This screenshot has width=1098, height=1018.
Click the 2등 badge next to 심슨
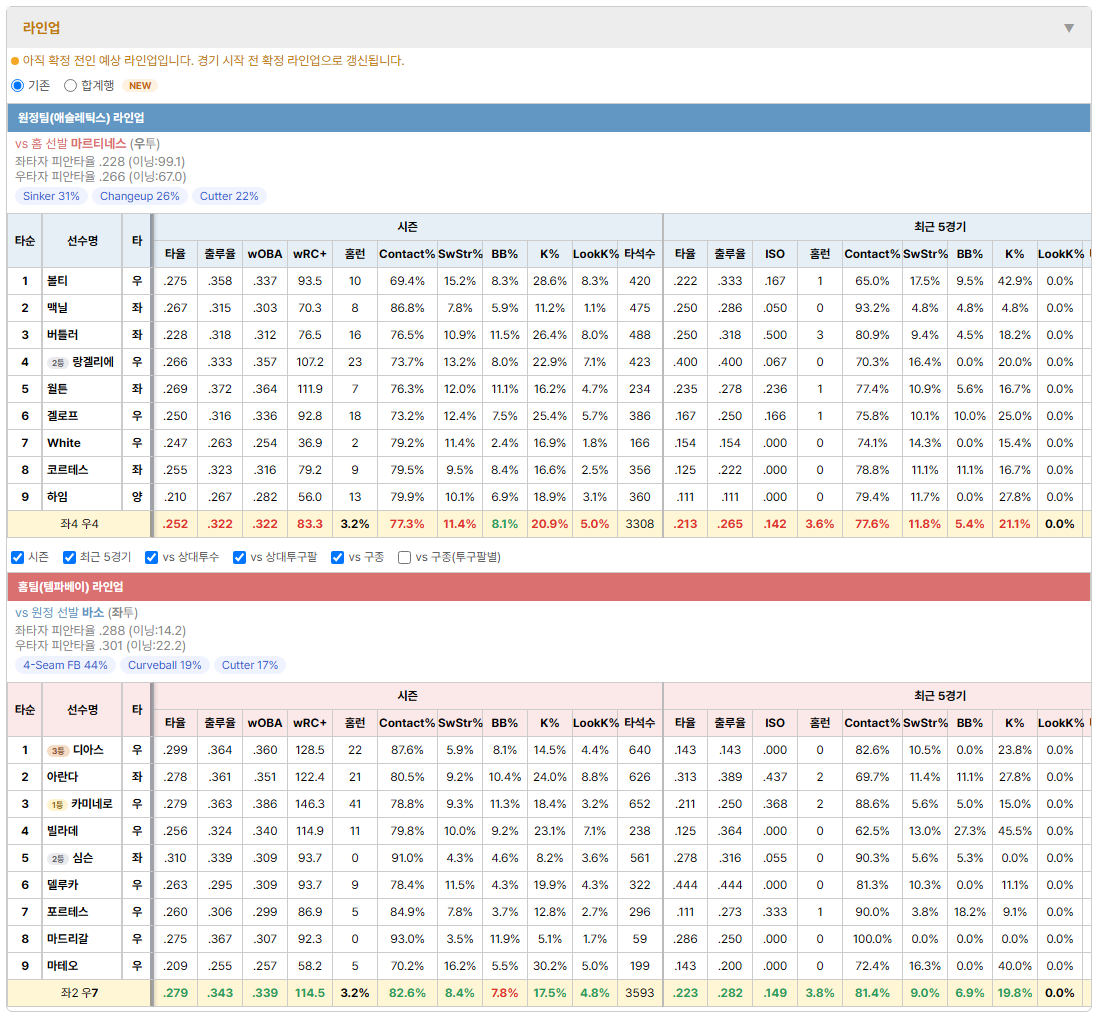point(57,858)
